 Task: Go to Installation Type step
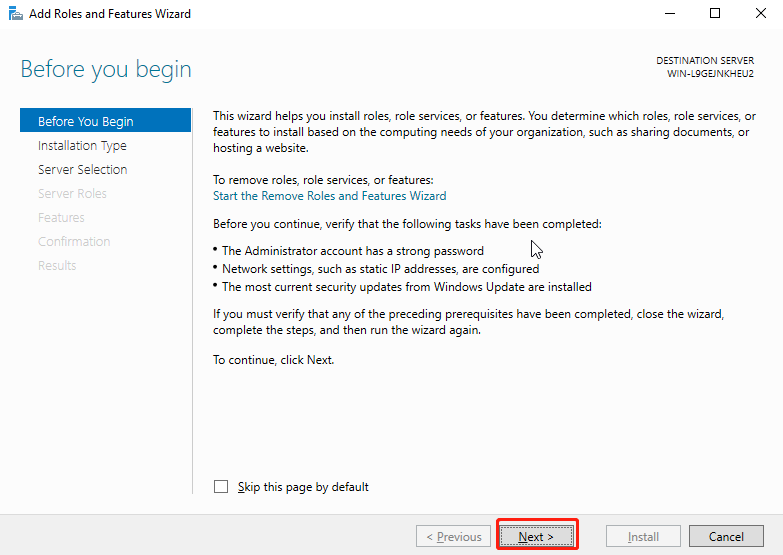point(82,146)
